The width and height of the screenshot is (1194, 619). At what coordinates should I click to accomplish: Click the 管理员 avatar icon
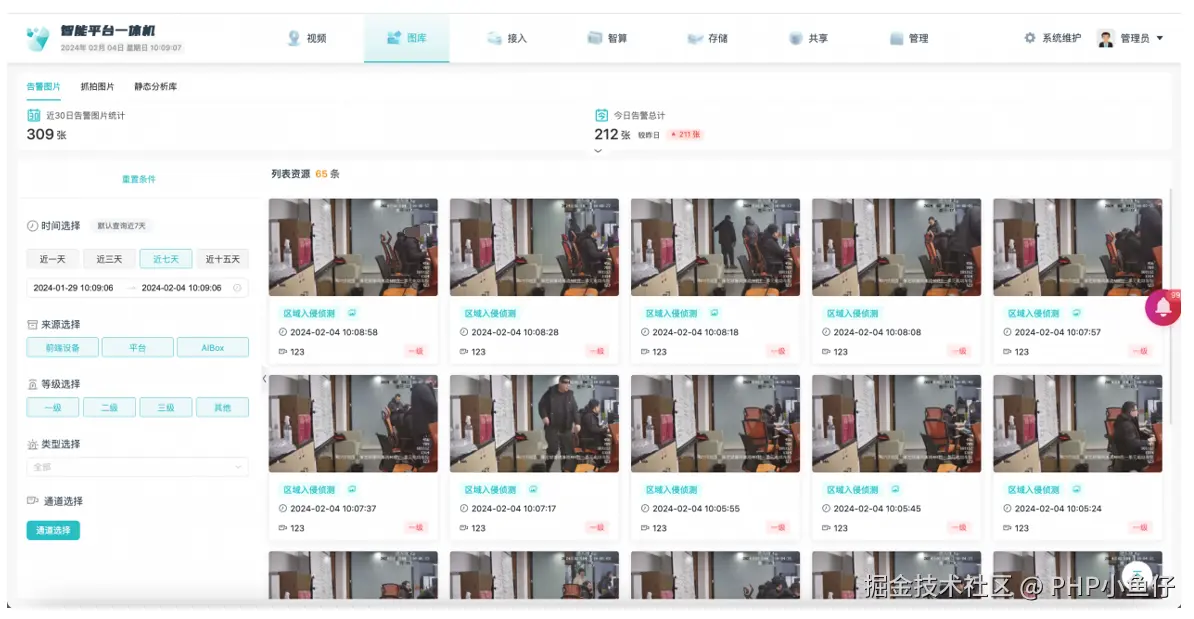[1106, 38]
